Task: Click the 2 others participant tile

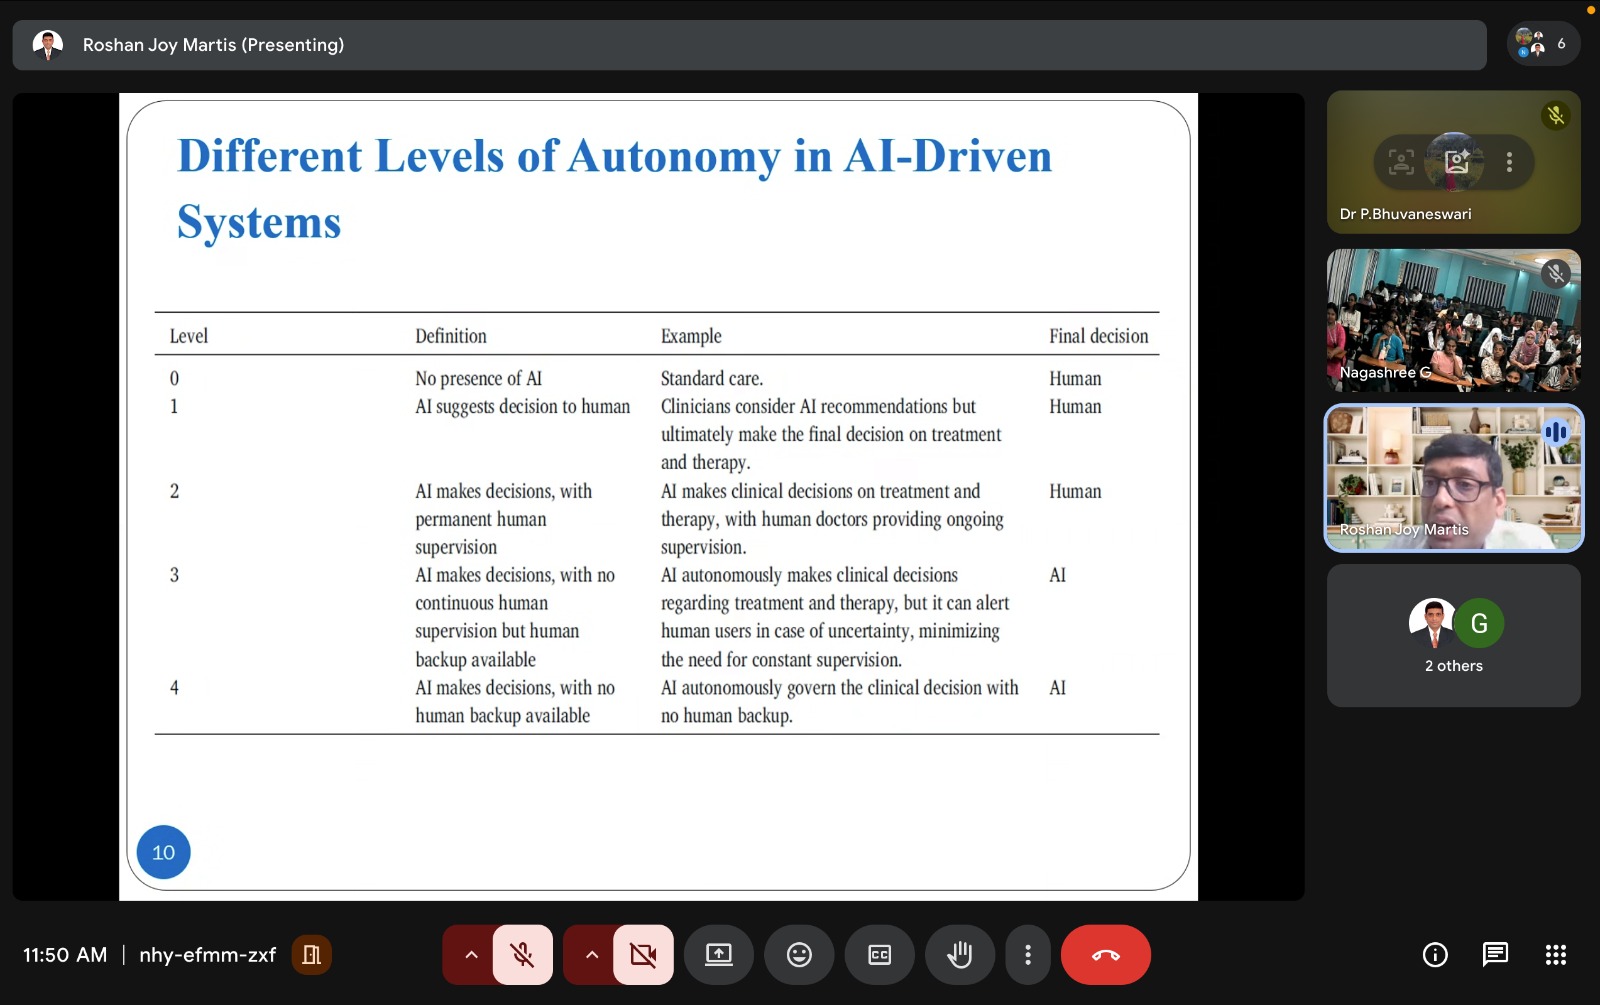Action: [1453, 635]
